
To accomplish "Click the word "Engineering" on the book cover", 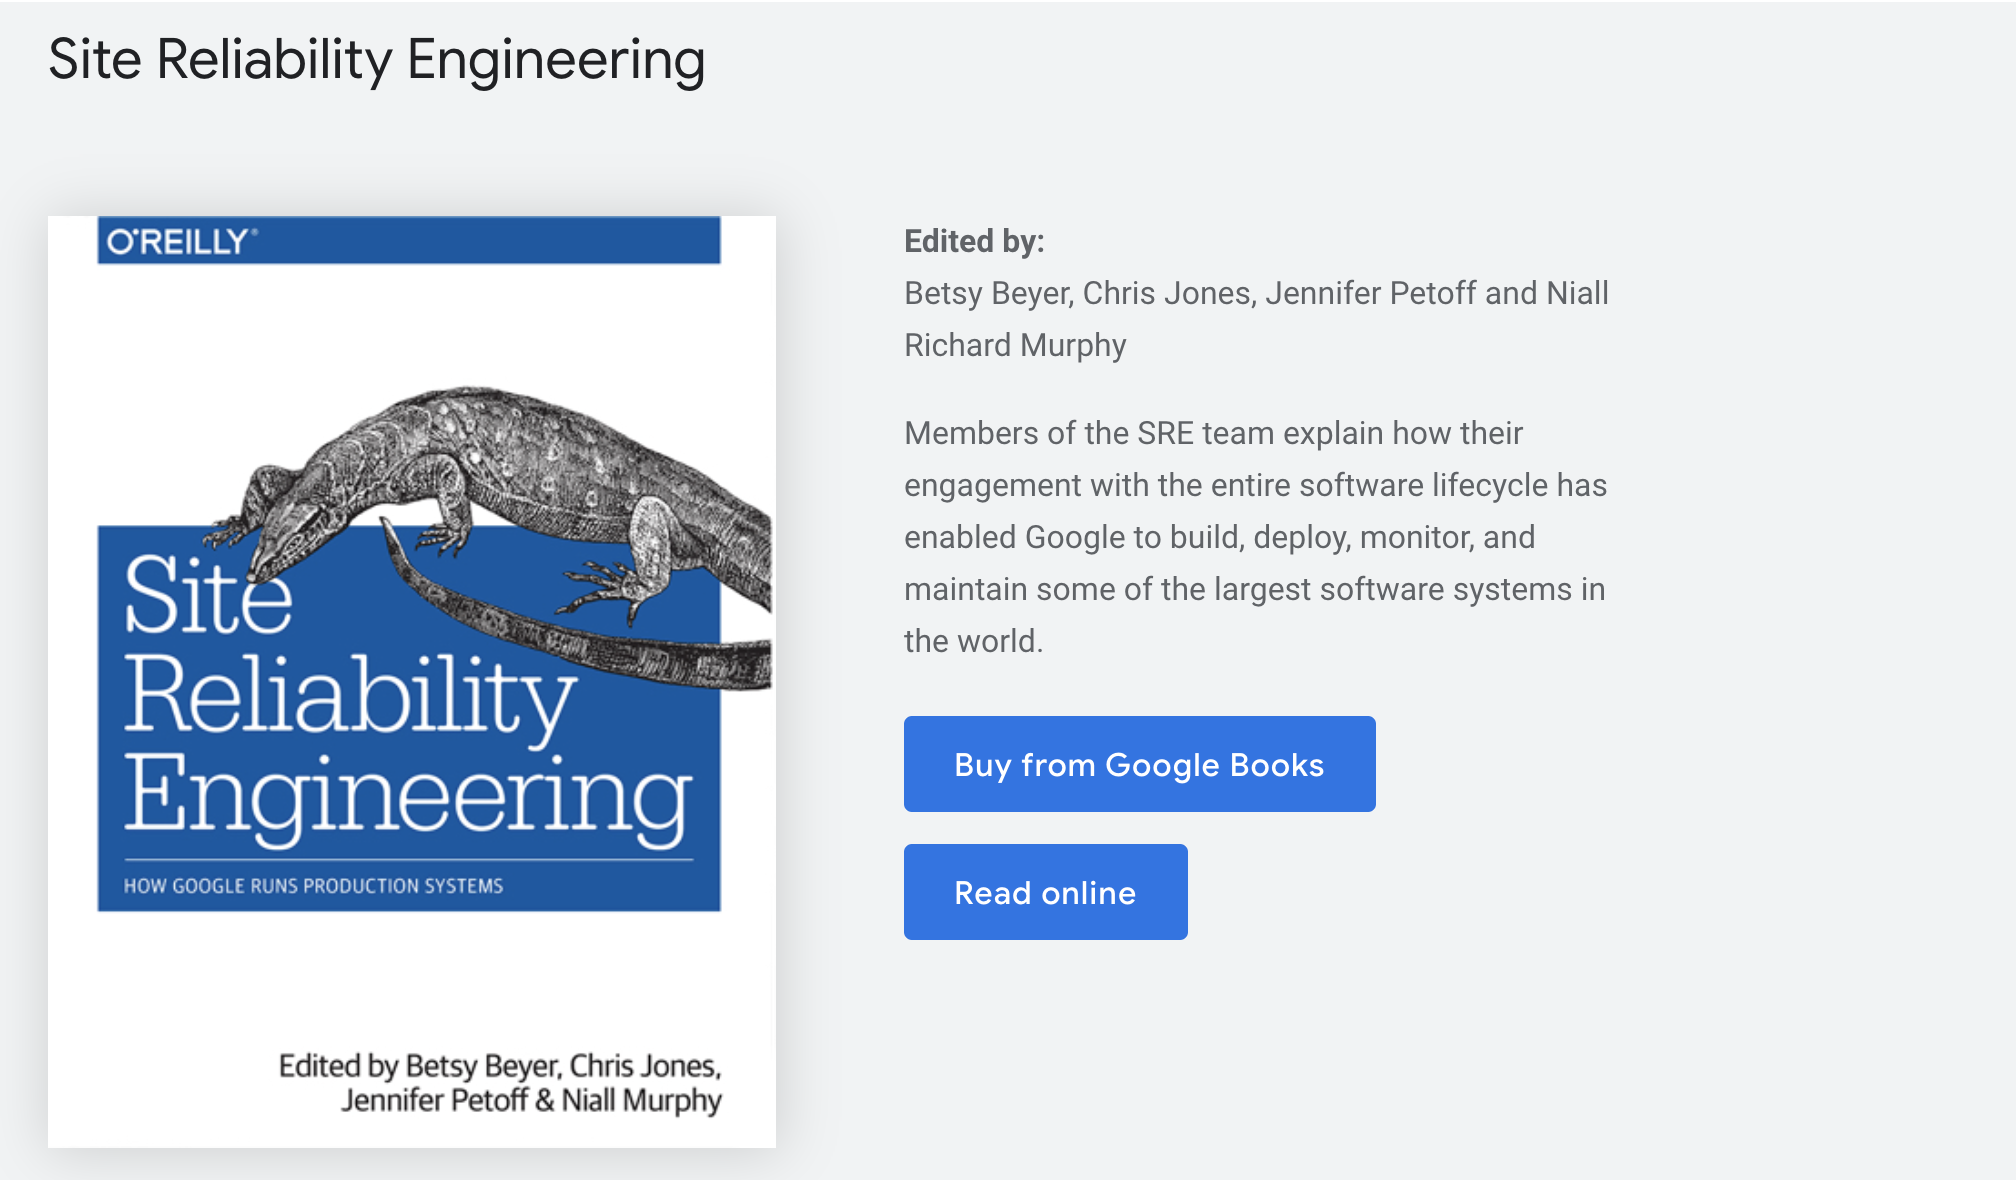I will 408,797.
